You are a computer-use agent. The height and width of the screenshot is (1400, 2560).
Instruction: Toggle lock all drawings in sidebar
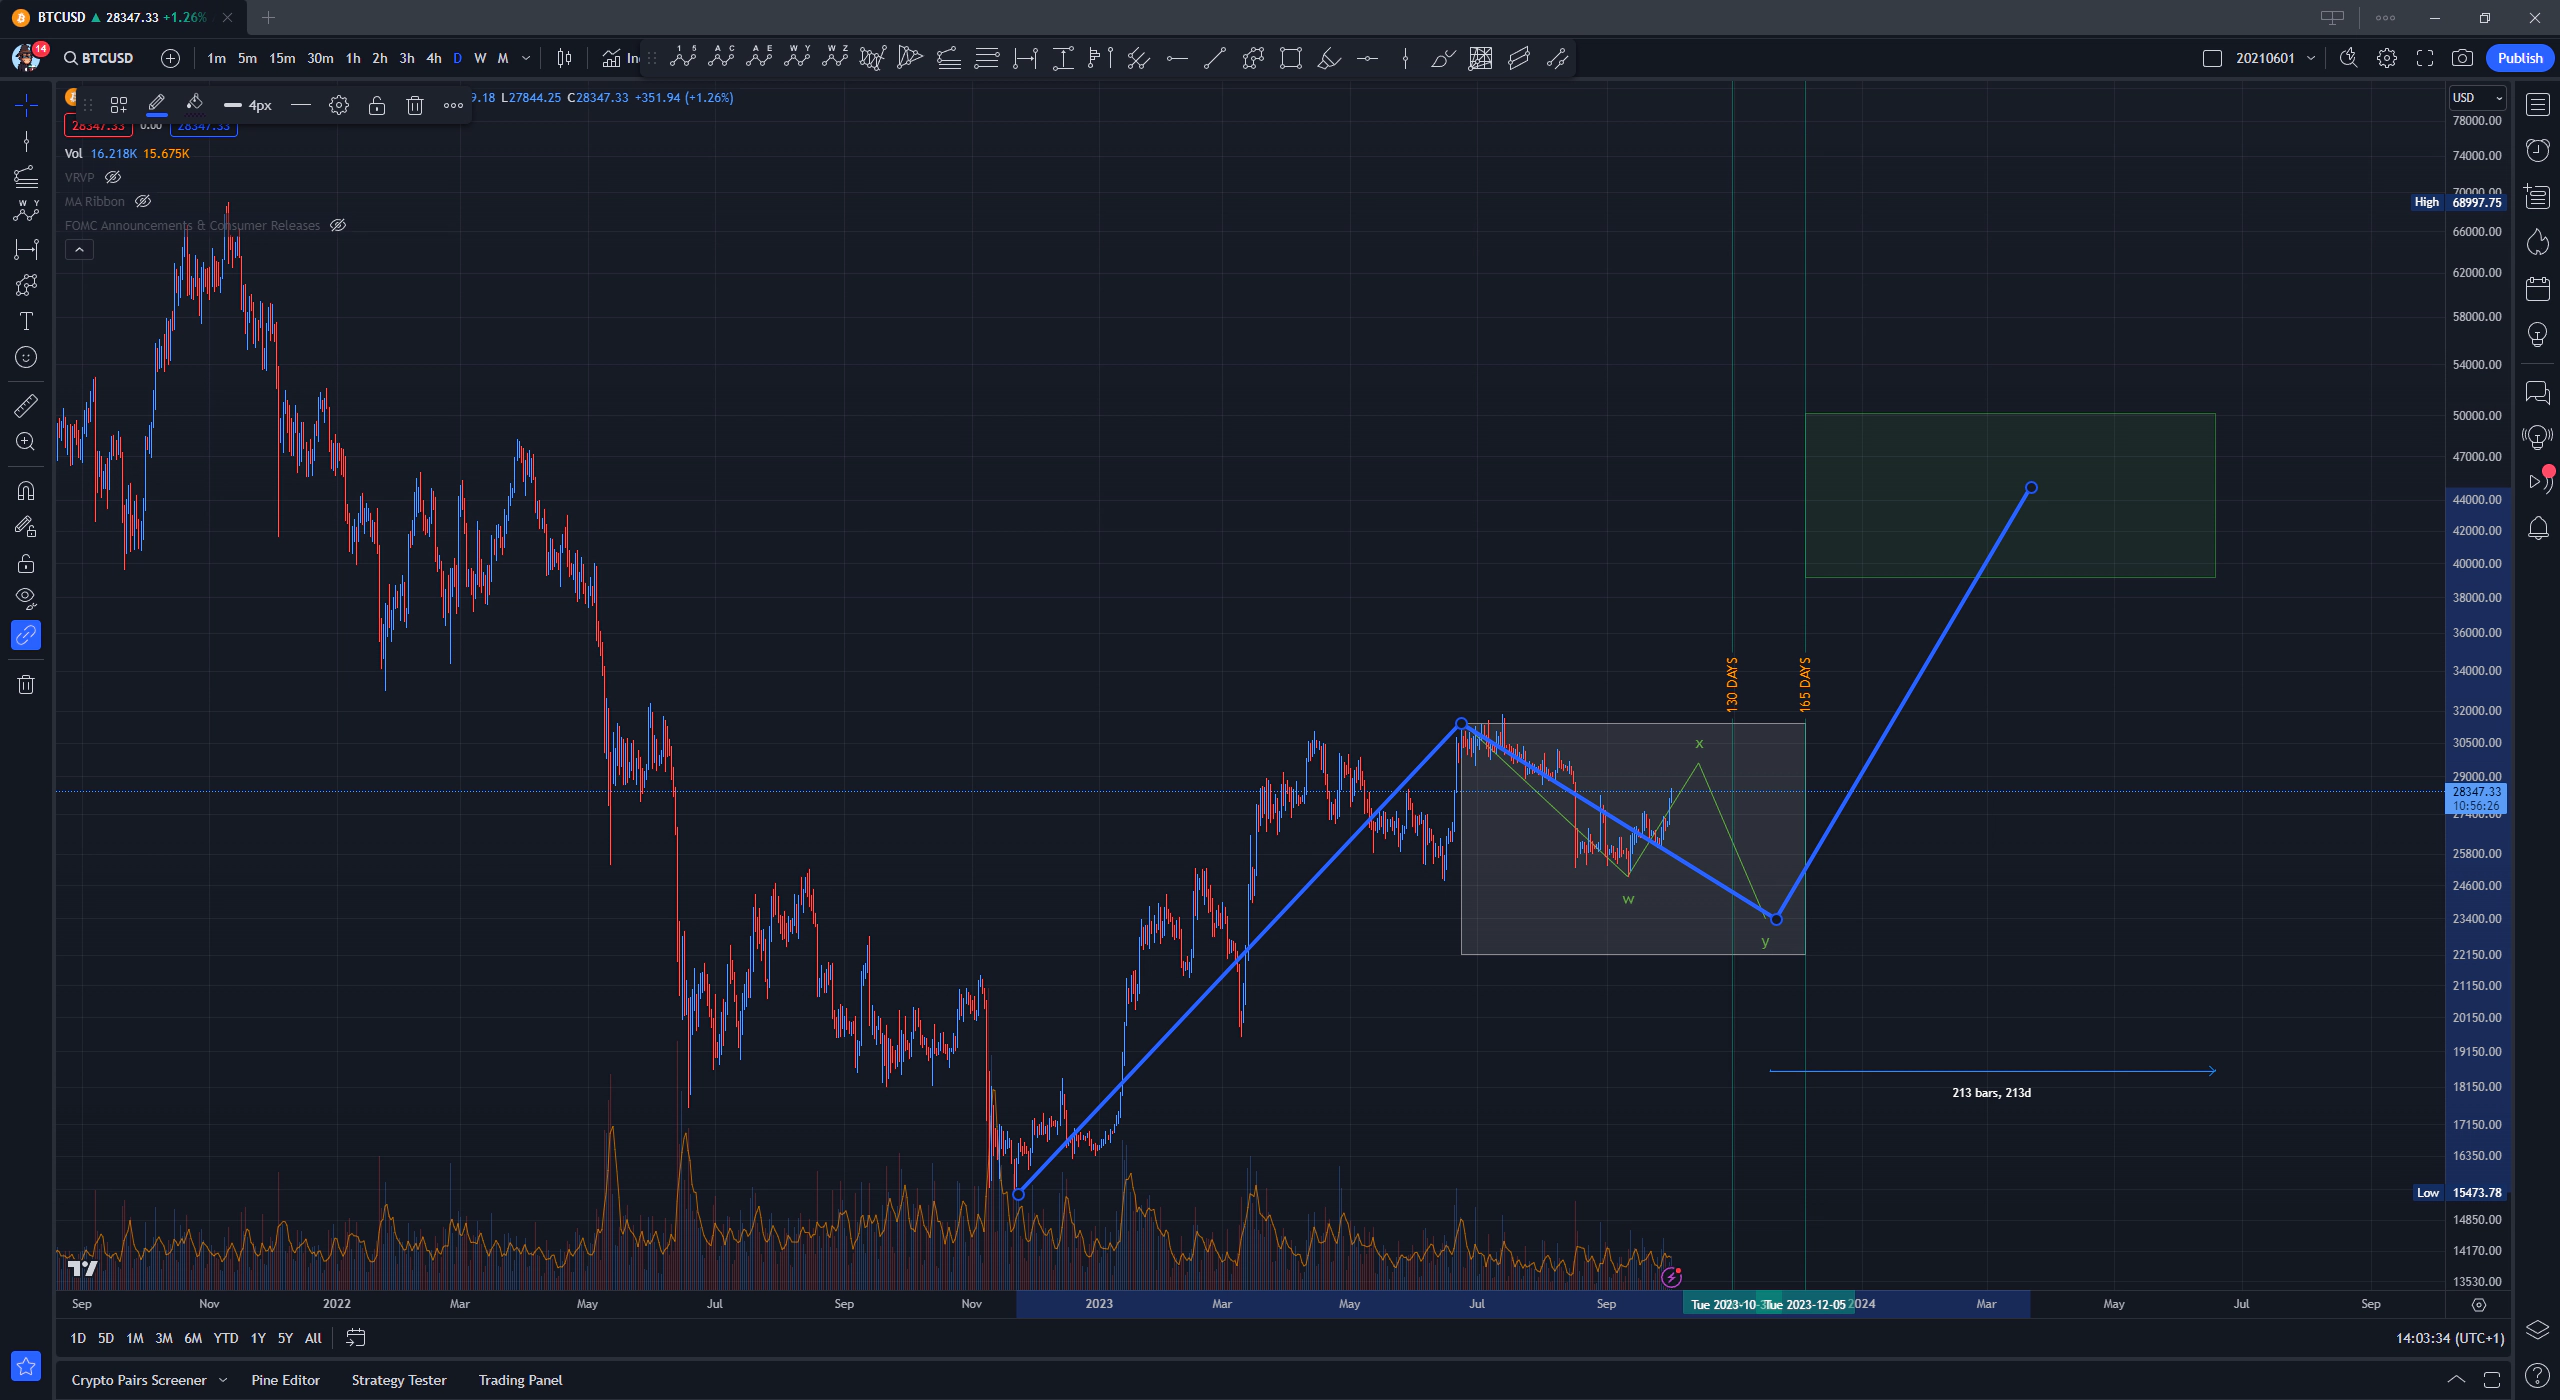[x=26, y=563]
